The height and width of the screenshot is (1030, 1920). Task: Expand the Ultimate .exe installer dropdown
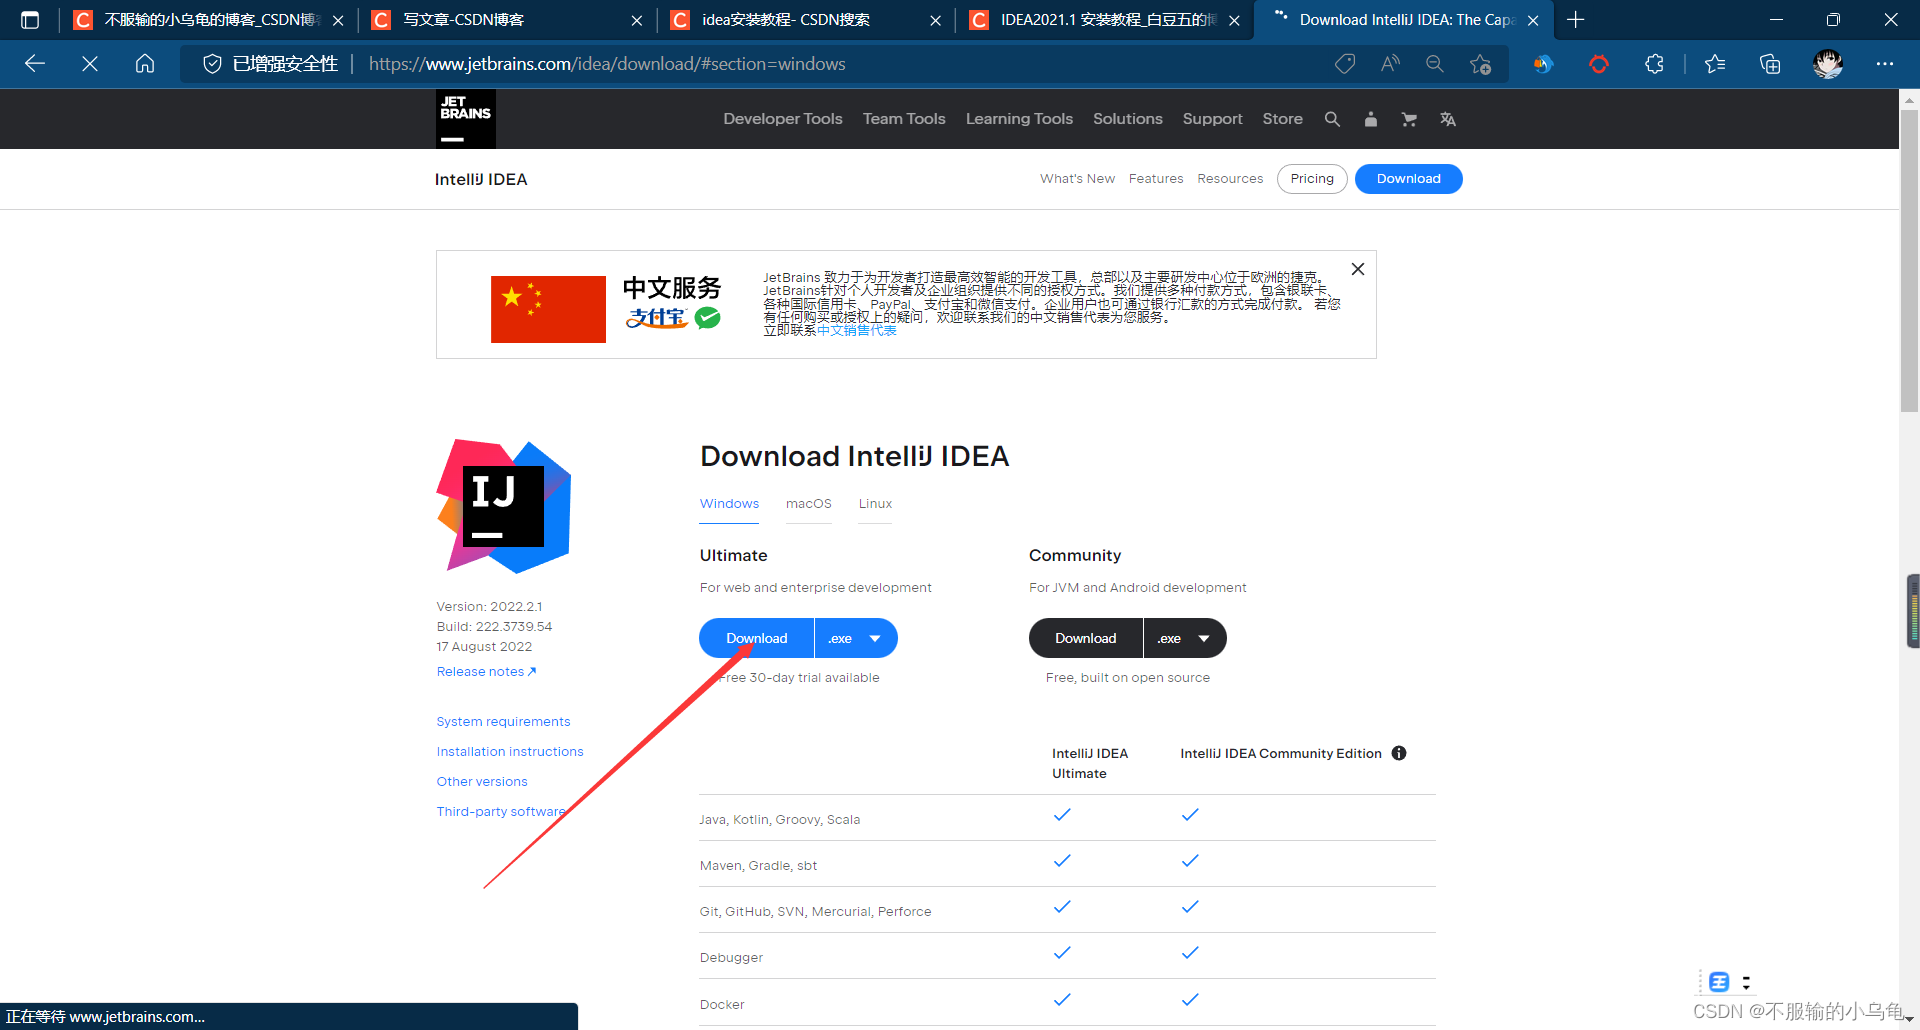coord(856,638)
